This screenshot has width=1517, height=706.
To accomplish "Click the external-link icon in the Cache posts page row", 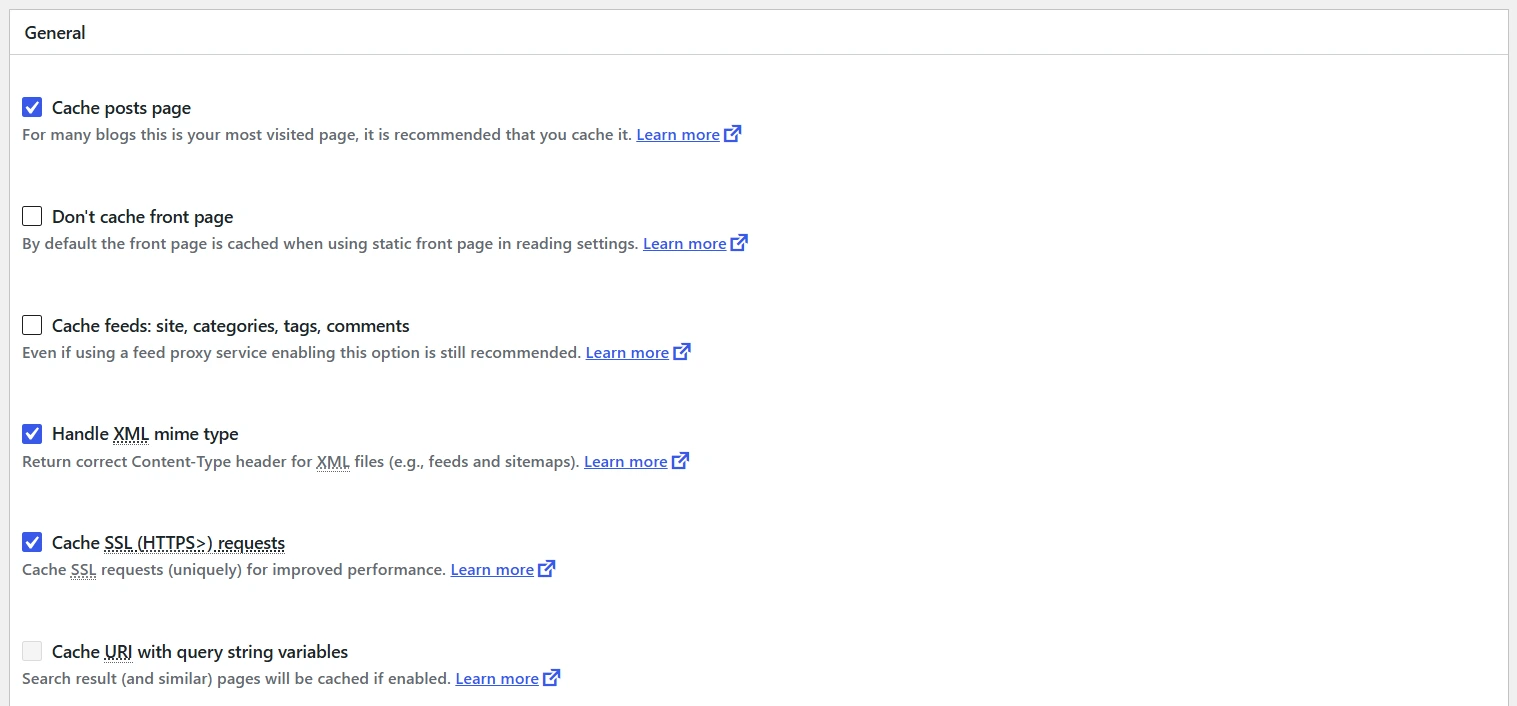I will [x=733, y=133].
